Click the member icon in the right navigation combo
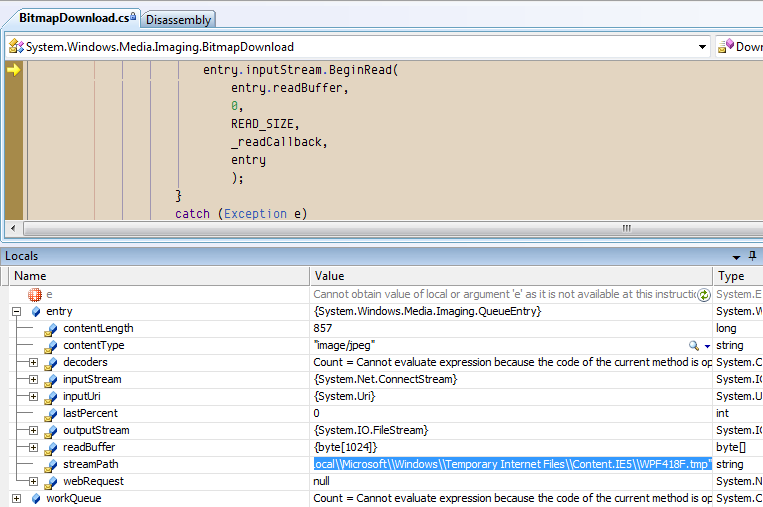763x507 pixels. pyautogui.click(x=725, y=47)
